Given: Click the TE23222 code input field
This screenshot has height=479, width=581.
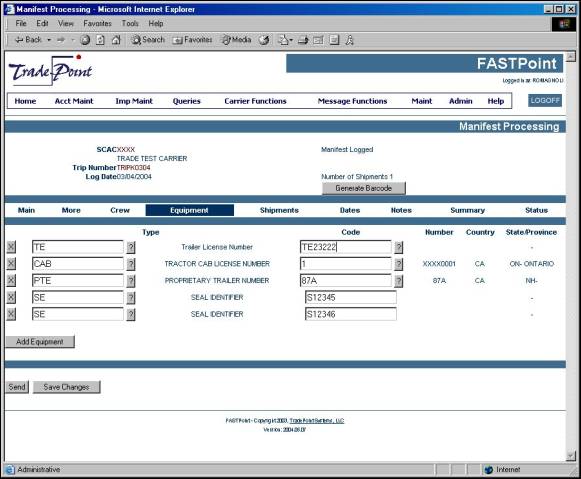Looking at the screenshot, I should point(345,247).
